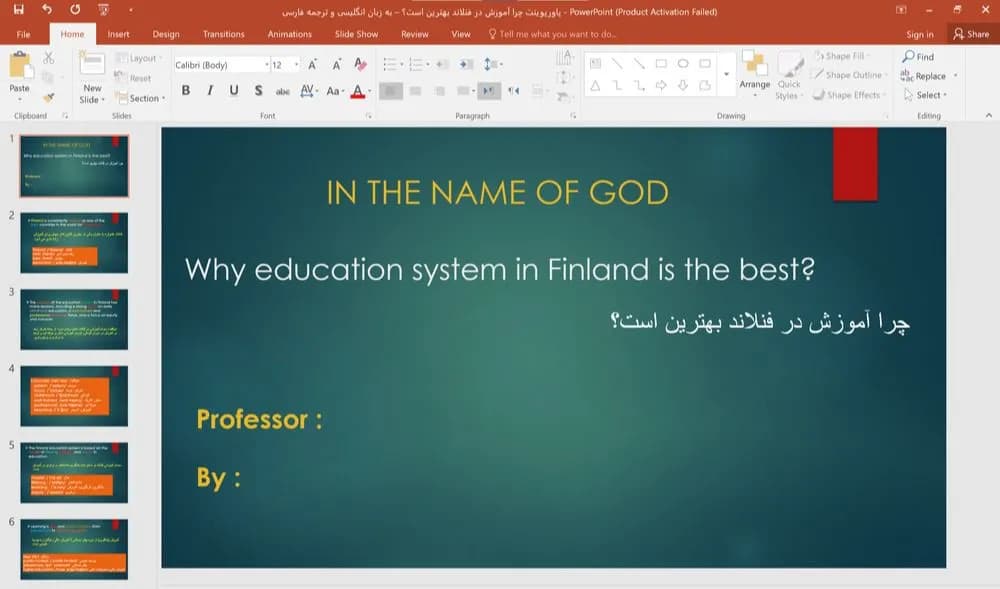Open the Find tool in Editing group
The width and height of the screenshot is (1000, 589).
918,57
